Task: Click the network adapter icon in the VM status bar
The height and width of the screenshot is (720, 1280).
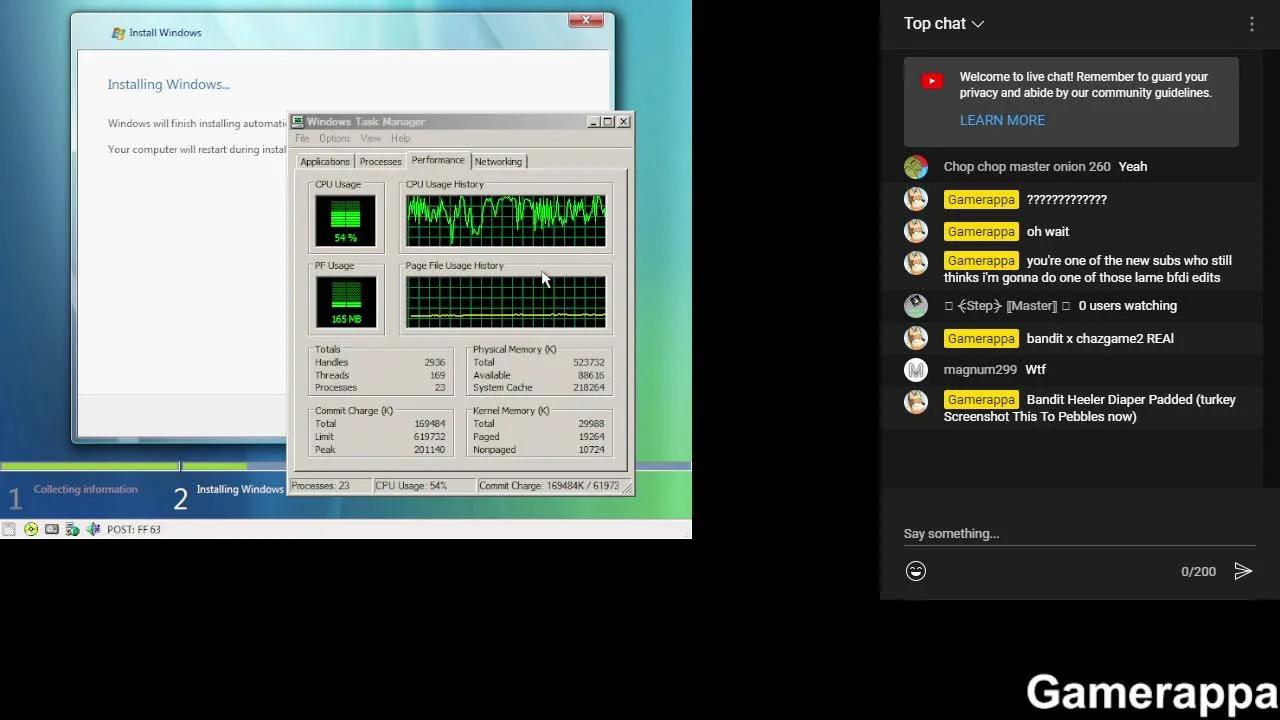Action: pyautogui.click(x=70, y=529)
